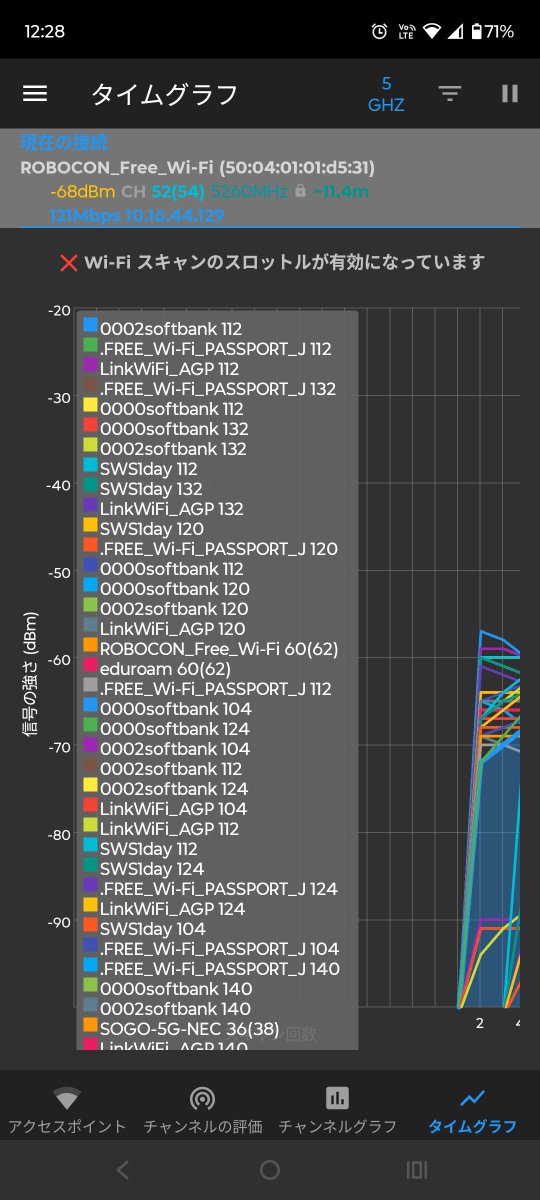Select legend entry 0002softbank 132
This screenshot has height=1200, width=540.
click(165, 448)
